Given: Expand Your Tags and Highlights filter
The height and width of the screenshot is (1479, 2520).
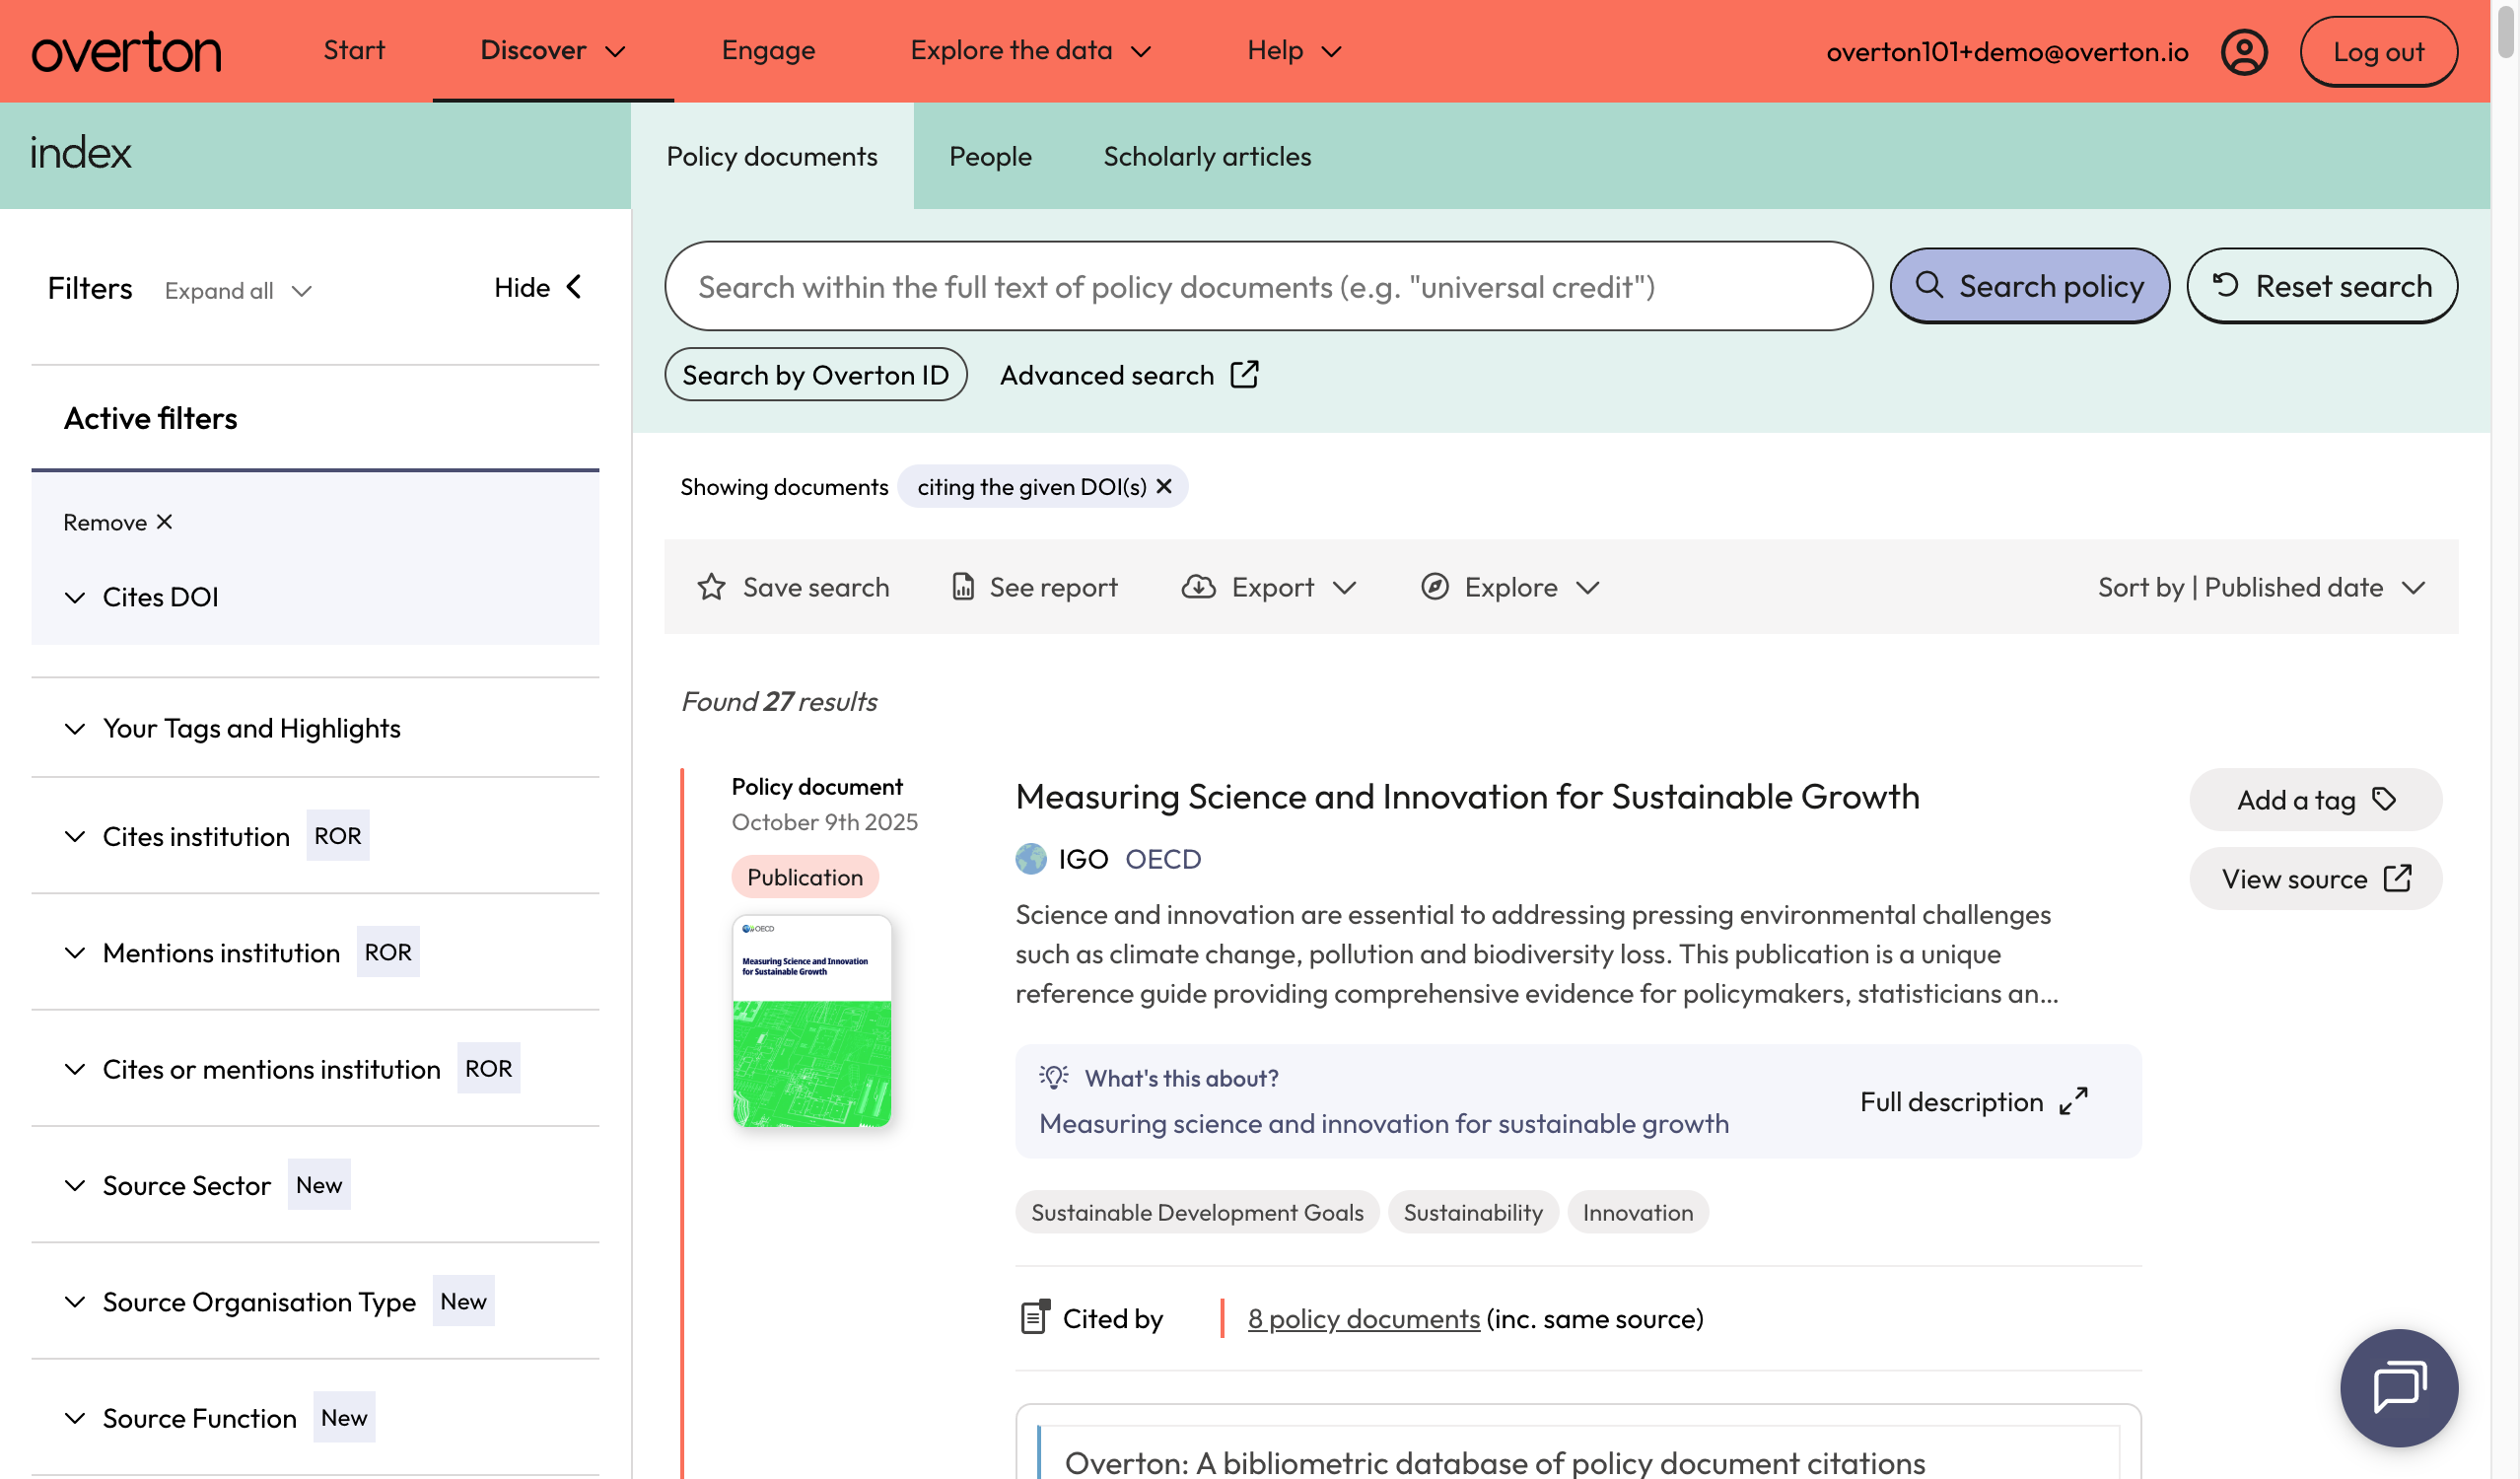Looking at the screenshot, I should [232, 728].
